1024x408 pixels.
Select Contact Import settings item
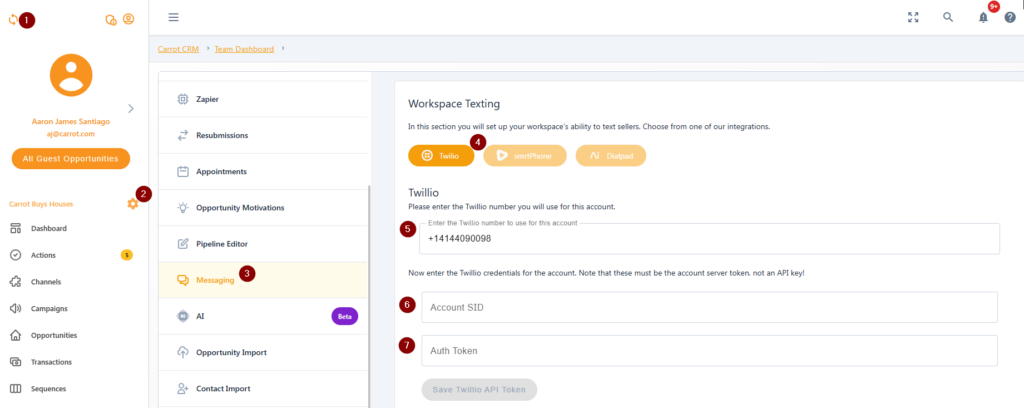coord(263,388)
